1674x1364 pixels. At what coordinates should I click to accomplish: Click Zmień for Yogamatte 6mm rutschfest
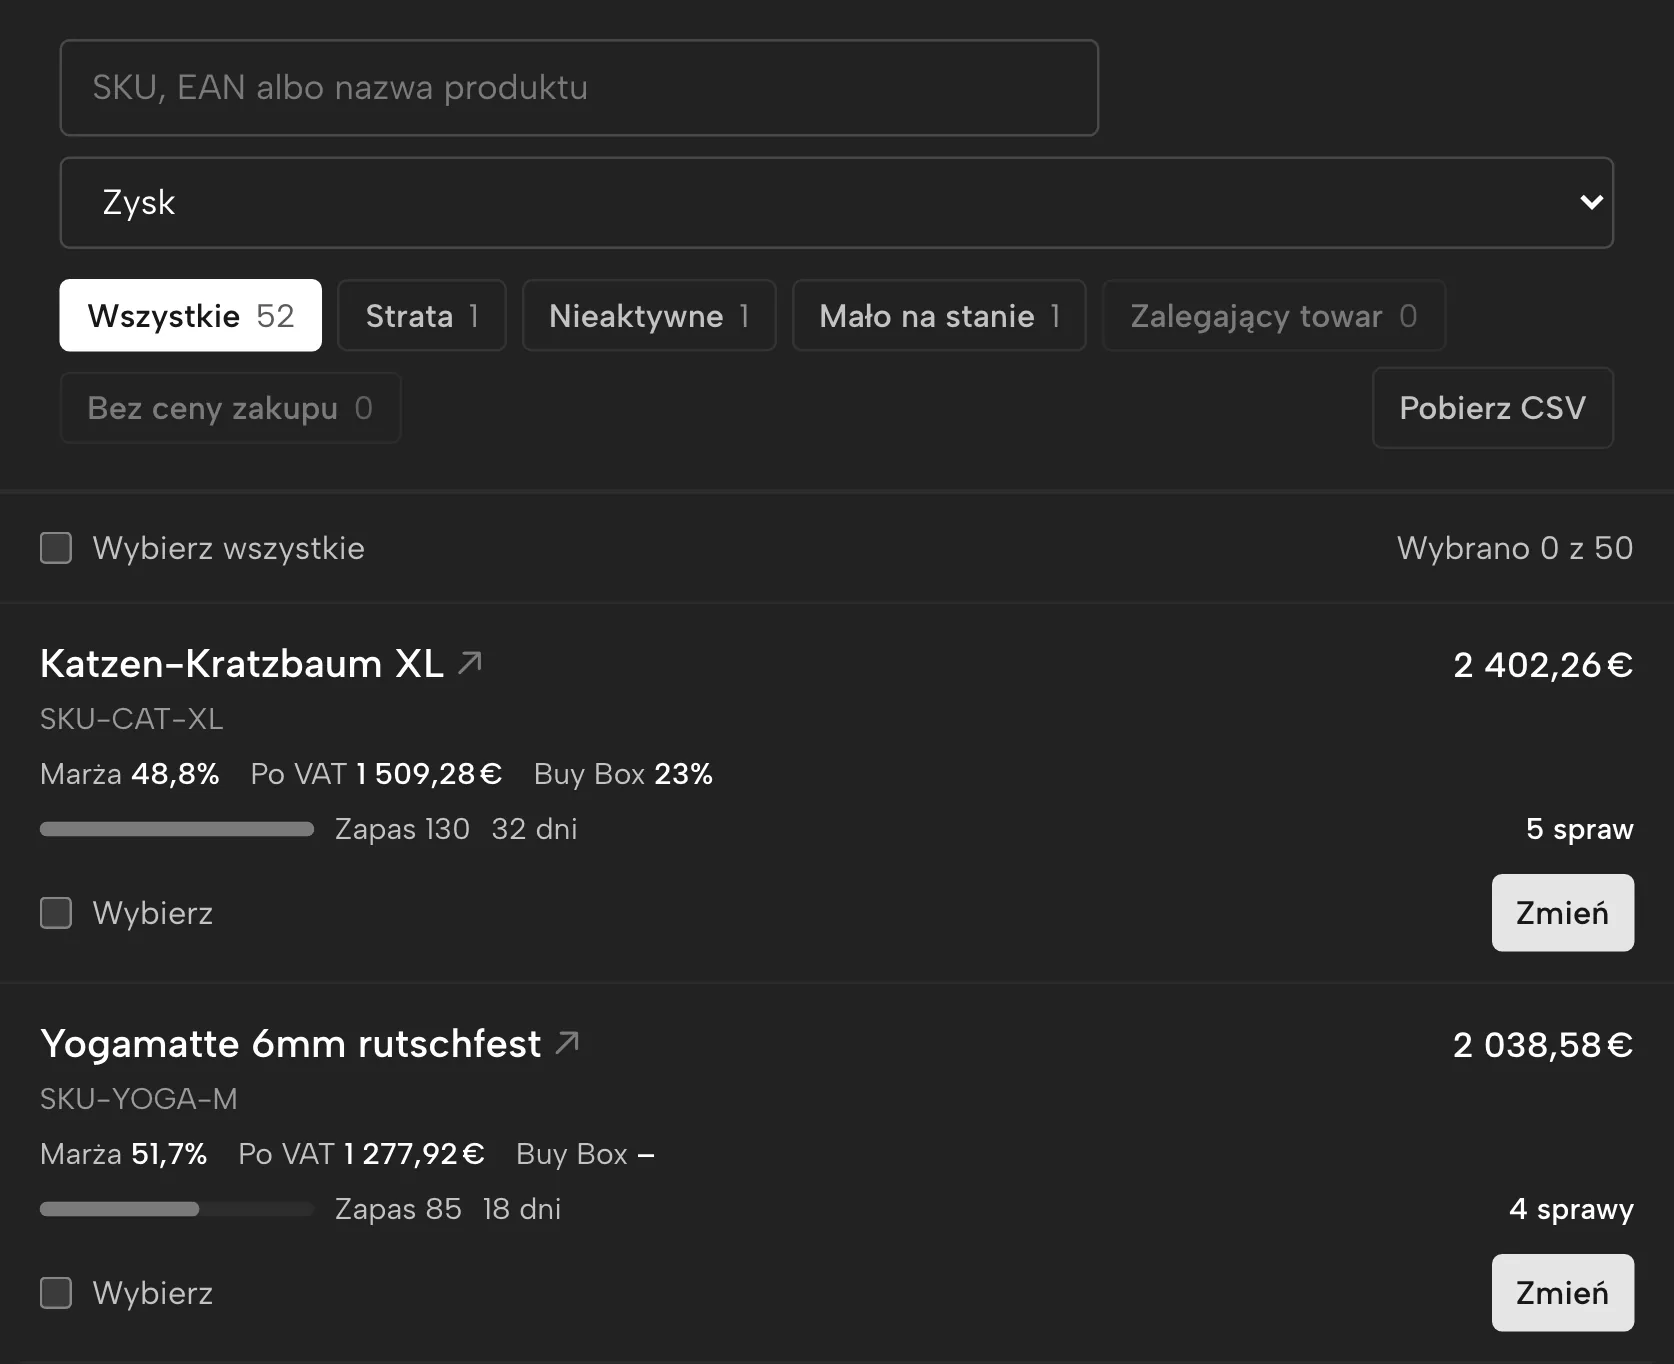(x=1563, y=1293)
